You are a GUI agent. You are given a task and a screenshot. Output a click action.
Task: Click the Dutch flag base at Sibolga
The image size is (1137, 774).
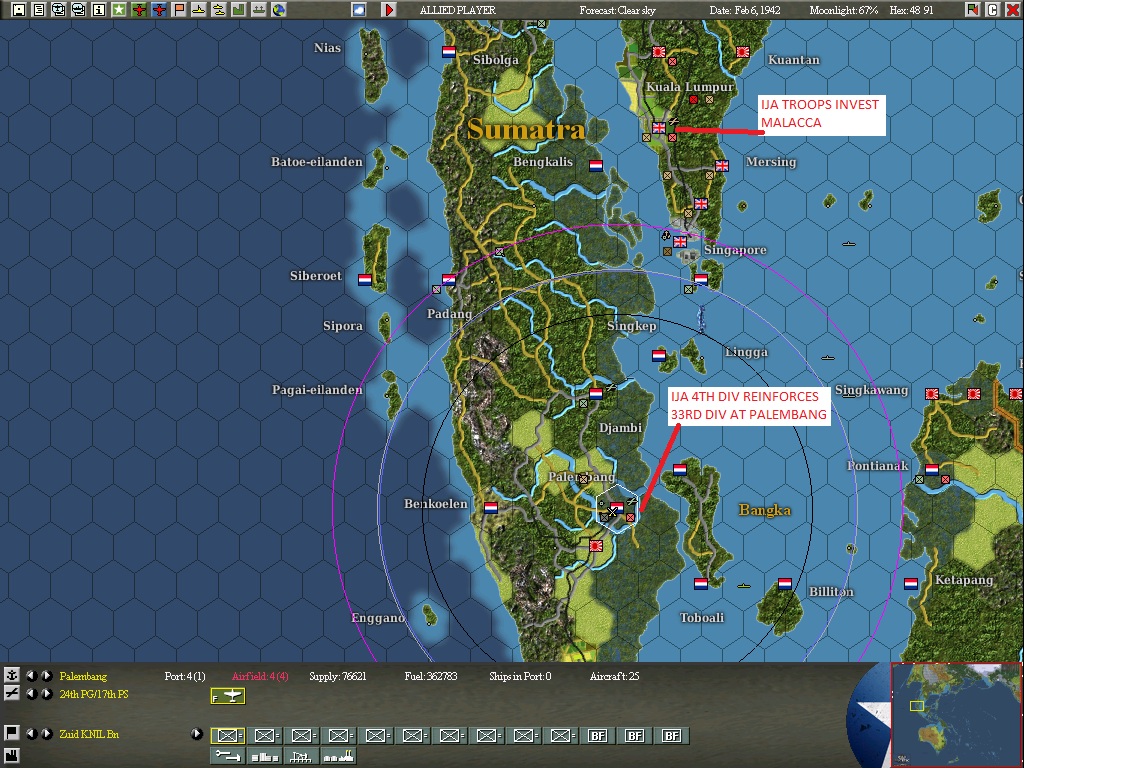[449, 52]
